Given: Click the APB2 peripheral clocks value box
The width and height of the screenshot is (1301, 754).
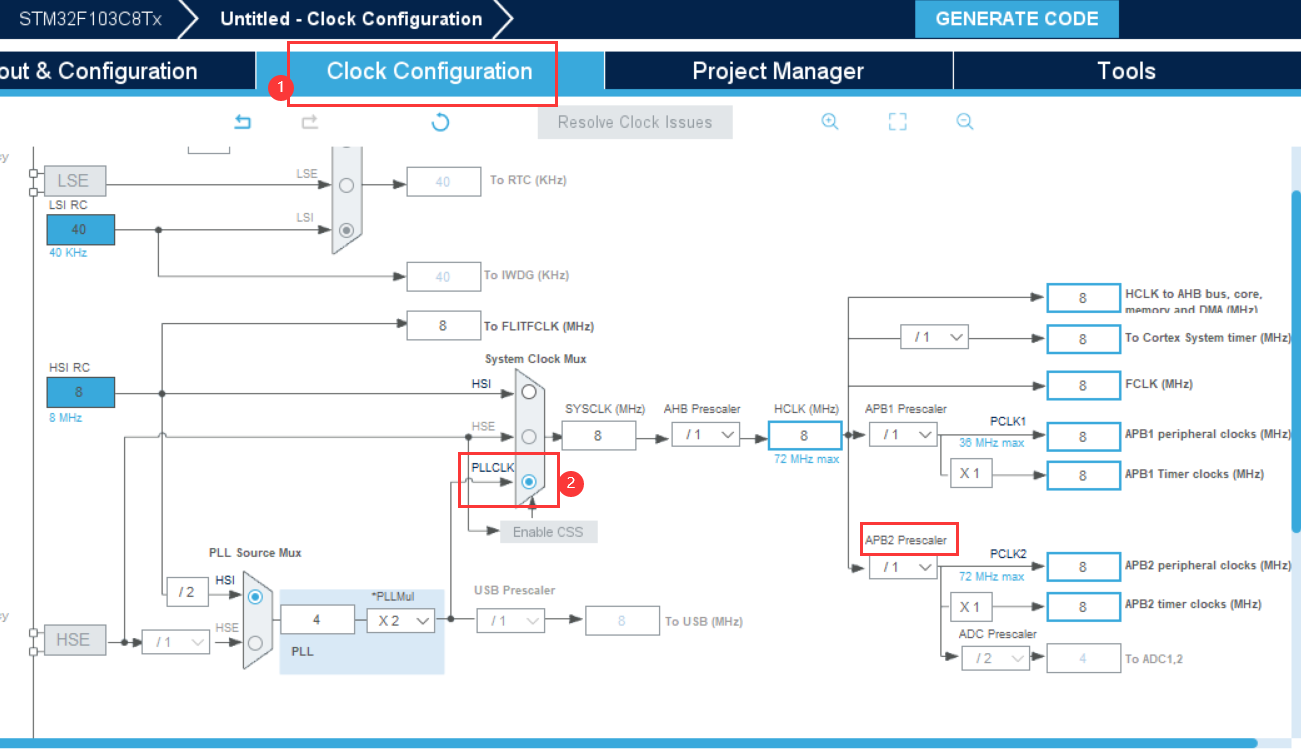Looking at the screenshot, I should point(1083,567).
